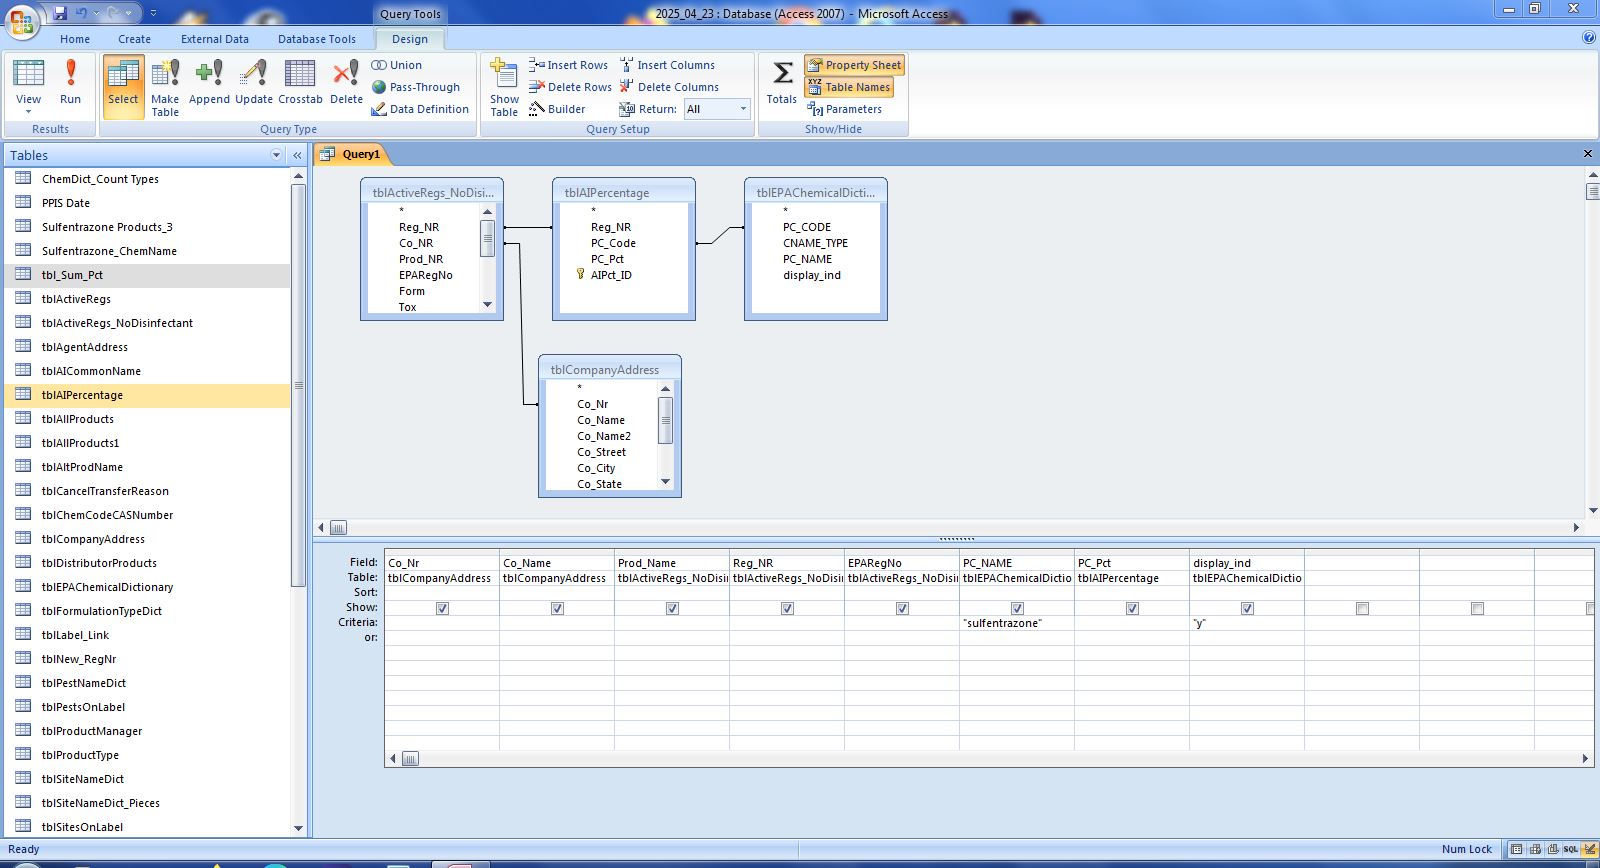Open the Create ribbon tab
The image size is (1600, 868).
[134, 39]
